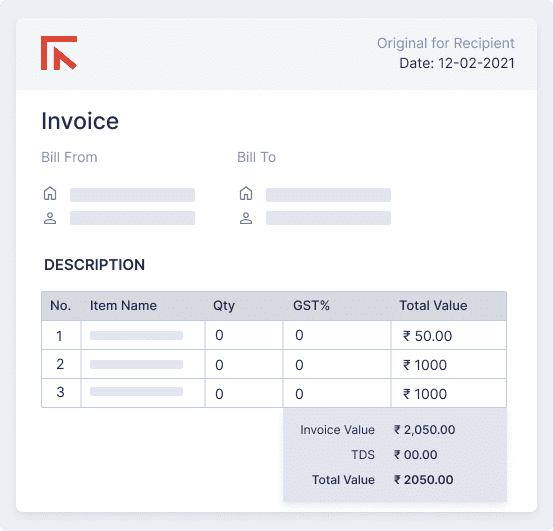Select item name placeholder in row 1
The image size is (553, 531).
coord(136,335)
